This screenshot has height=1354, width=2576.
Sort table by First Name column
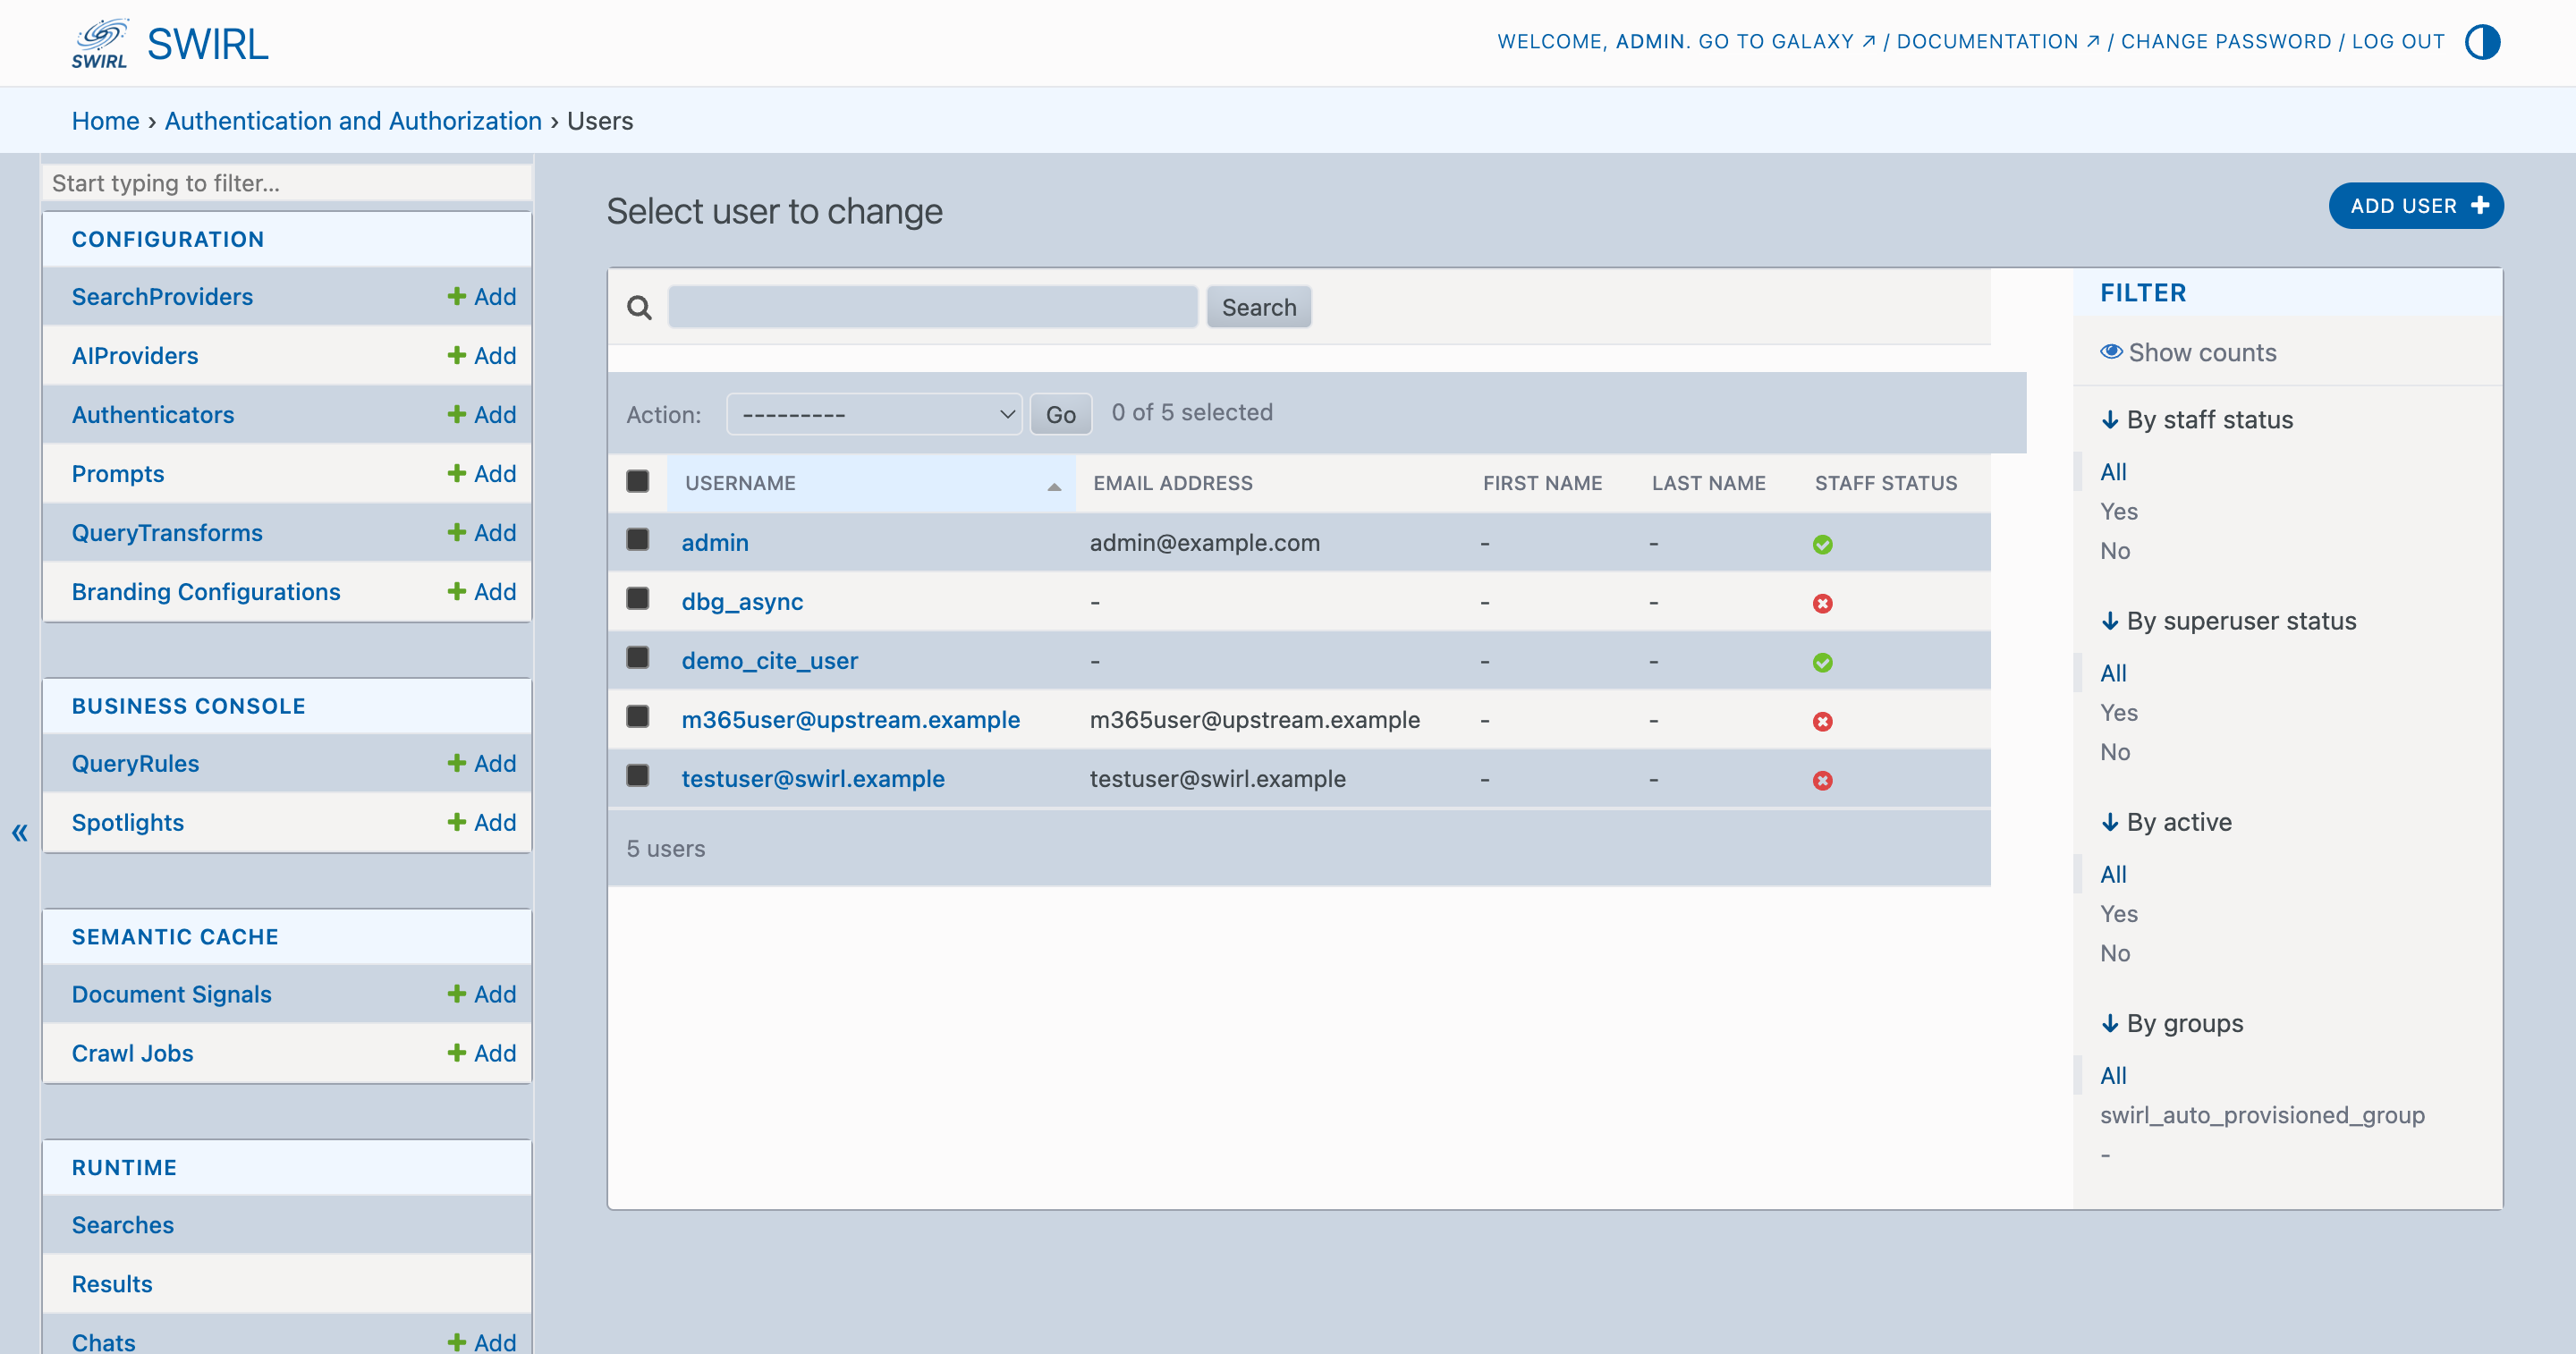1542,483
